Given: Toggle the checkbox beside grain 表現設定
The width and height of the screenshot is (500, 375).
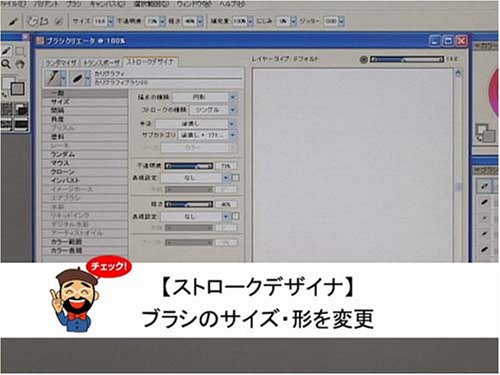Looking at the screenshot, I should pyautogui.click(x=235, y=217).
